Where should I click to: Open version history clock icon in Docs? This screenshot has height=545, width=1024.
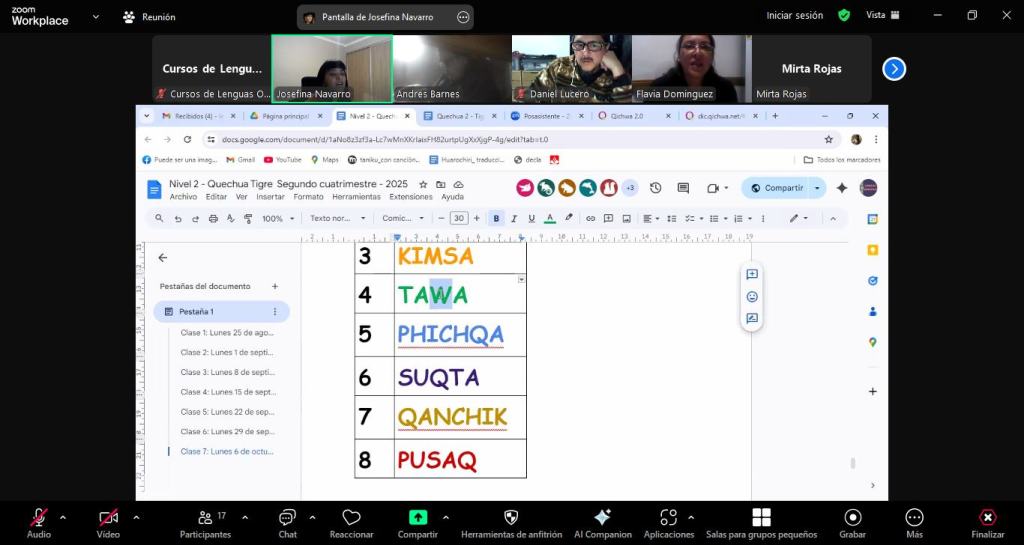(656, 188)
